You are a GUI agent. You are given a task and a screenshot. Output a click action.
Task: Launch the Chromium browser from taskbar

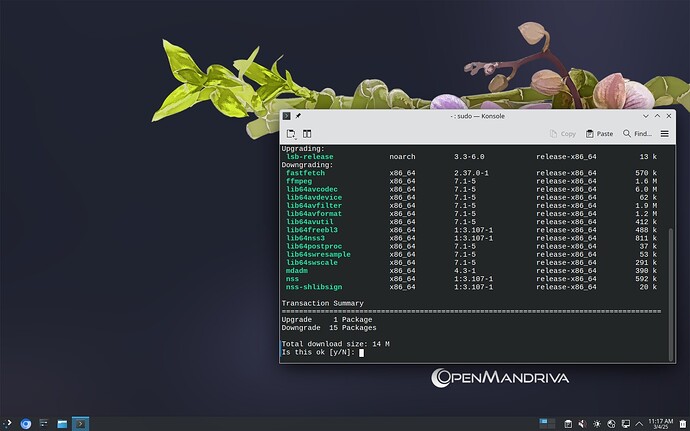pos(25,423)
